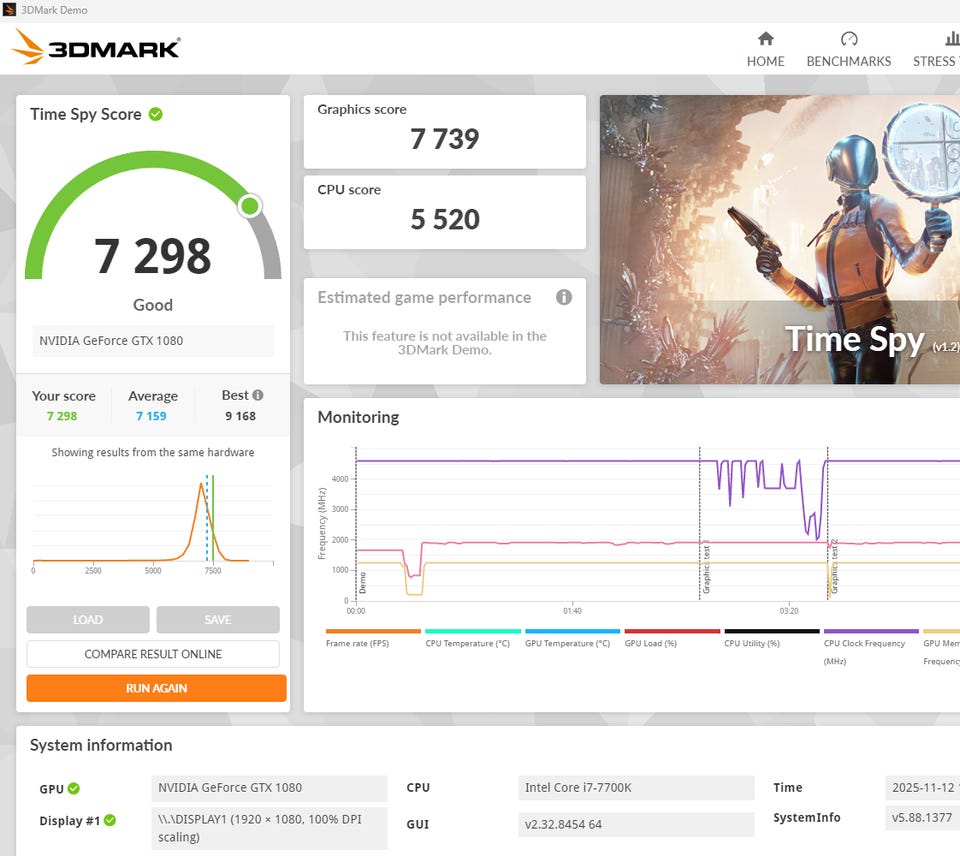Toggle CPU Temperature legend swatch
Screen dimensions: 960x856
pyautogui.click(x=473, y=631)
